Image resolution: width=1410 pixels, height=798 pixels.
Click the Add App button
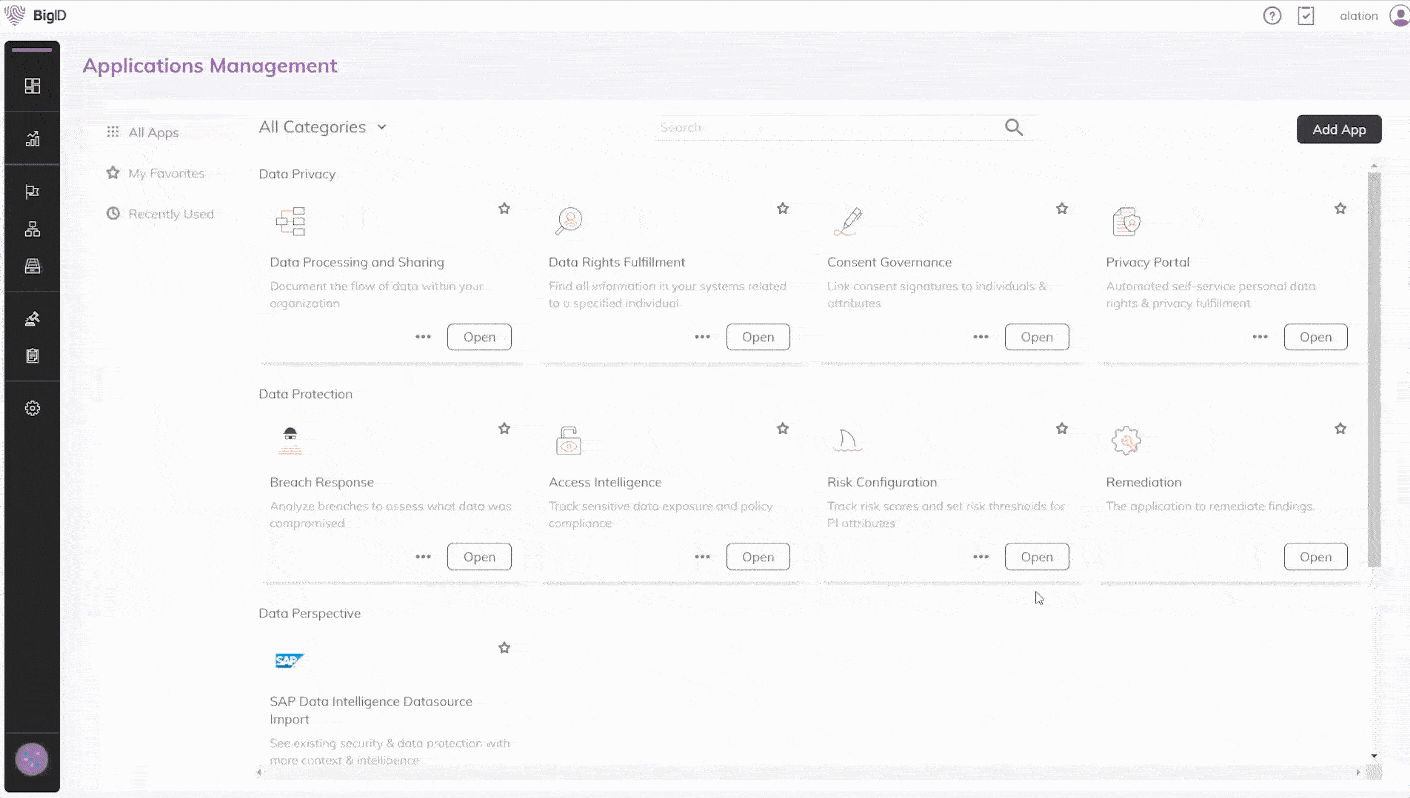coord(1338,130)
